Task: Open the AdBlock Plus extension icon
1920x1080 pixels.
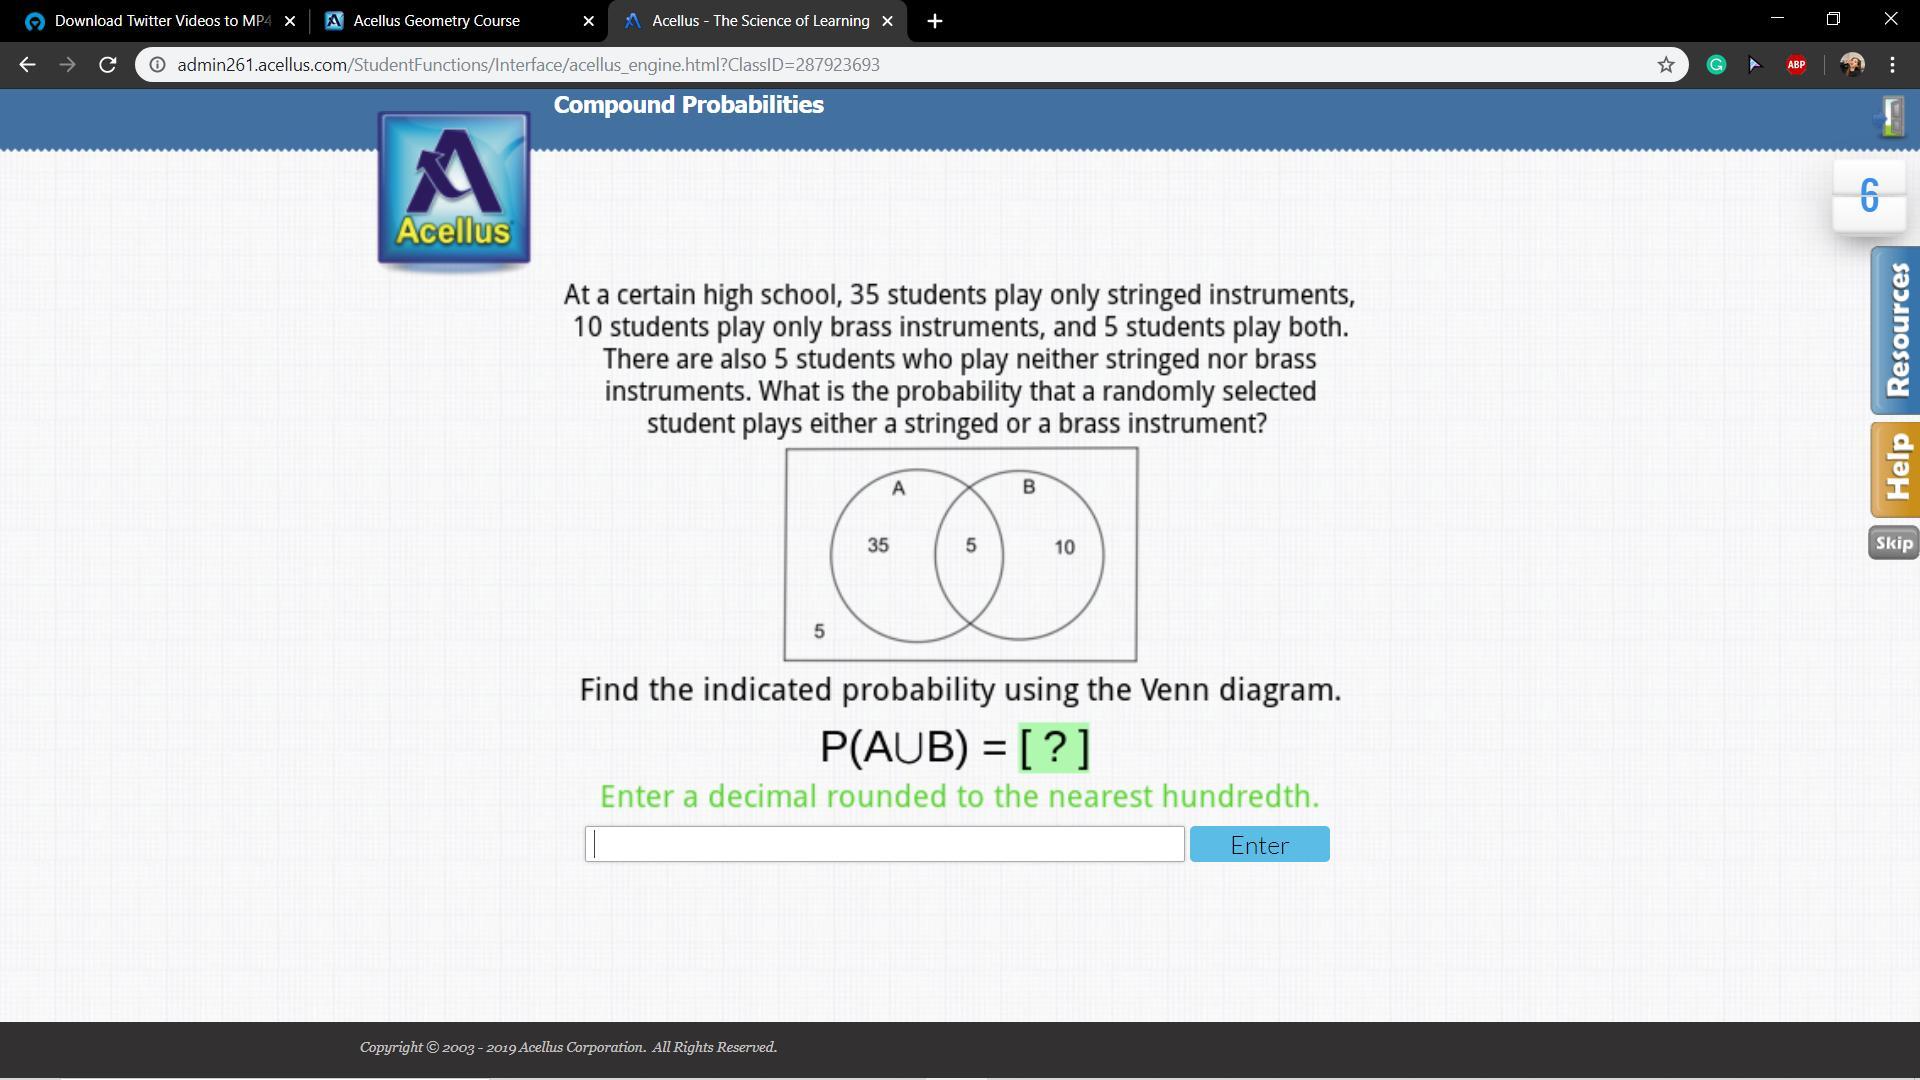Action: [1796, 65]
